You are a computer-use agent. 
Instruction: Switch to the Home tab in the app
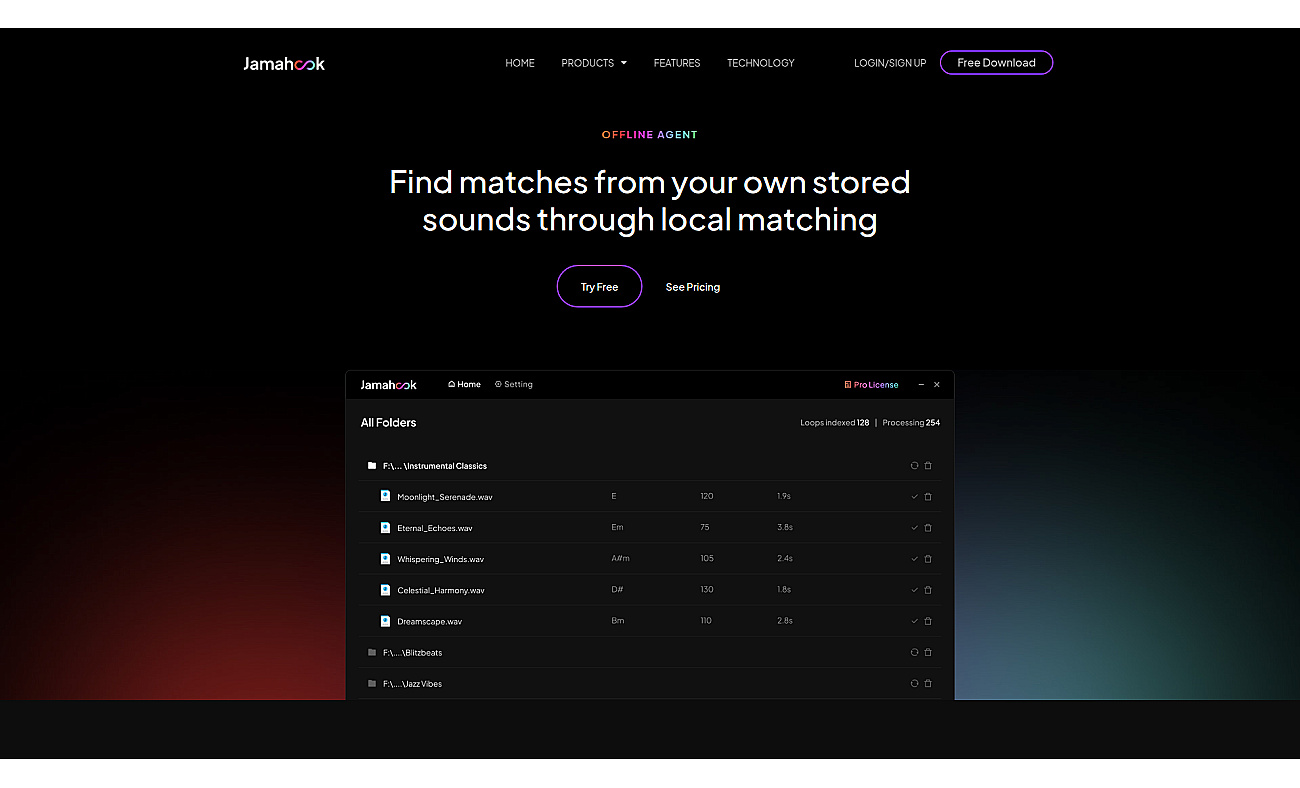[x=465, y=384]
